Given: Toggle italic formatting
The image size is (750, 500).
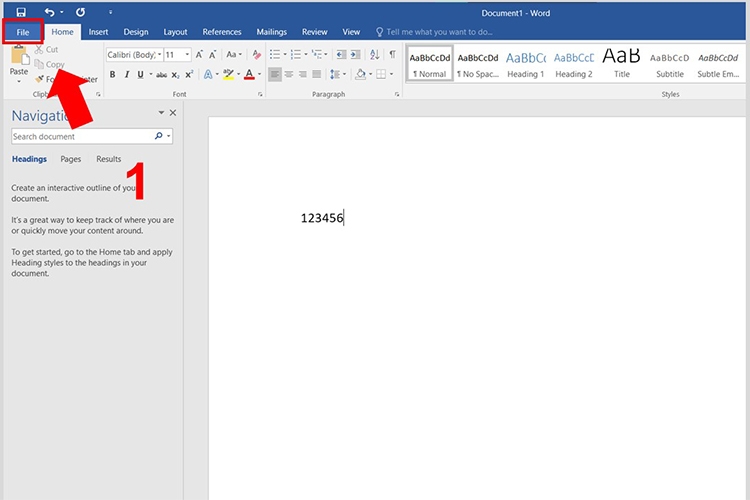Looking at the screenshot, I should [x=127, y=75].
